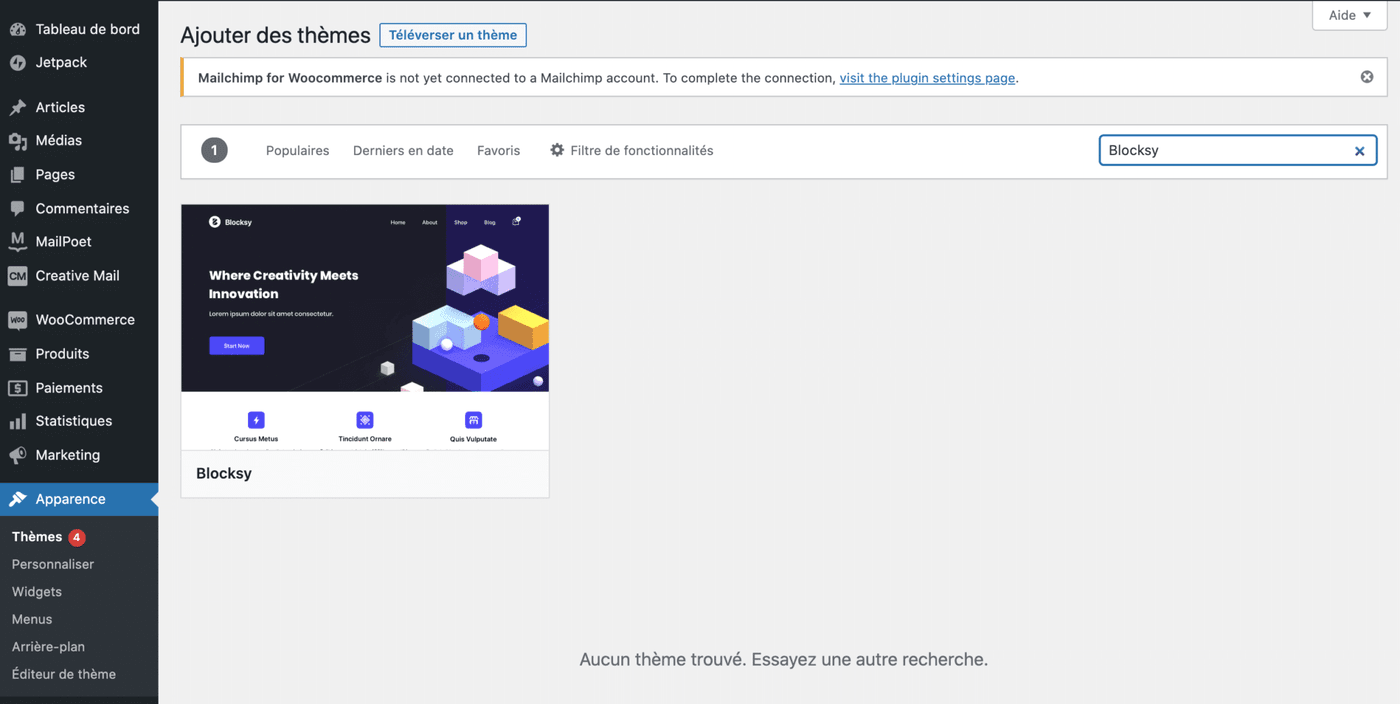Dismiss the Mailchimp notification

click(1366, 77)
